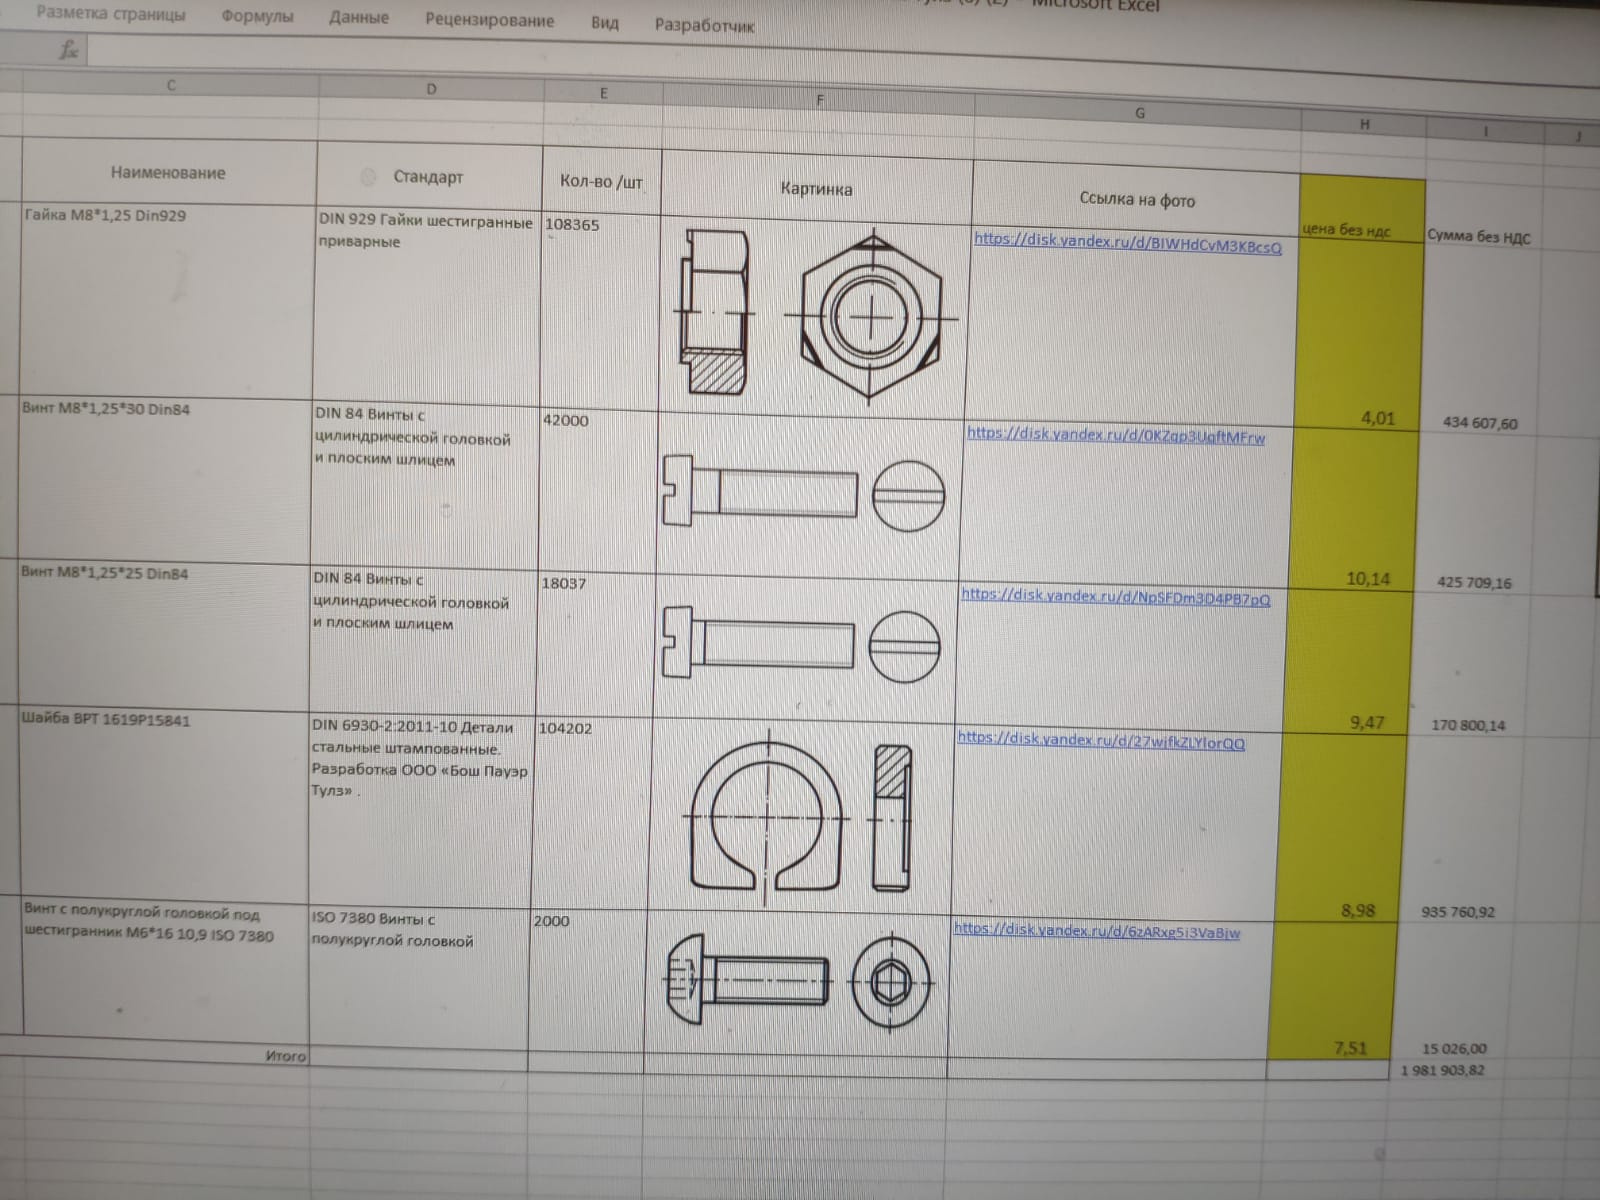Viewport: 1600px width, 1200px height.
Task: Click the button-head hex socket screw drawing
Action: (797, 982)
